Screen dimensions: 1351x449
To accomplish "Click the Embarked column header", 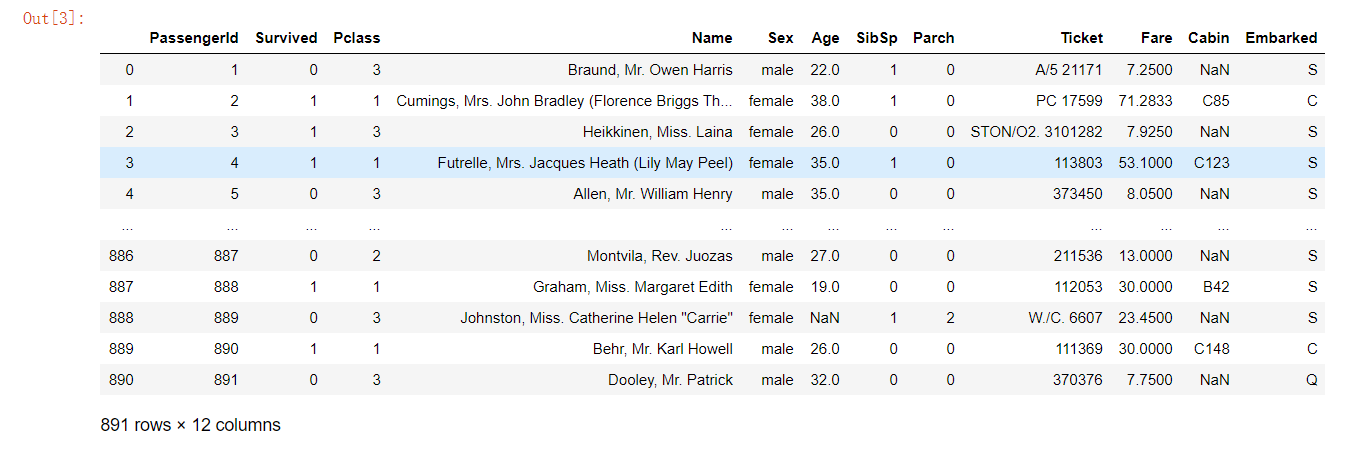I will [x=1281, y=38].
